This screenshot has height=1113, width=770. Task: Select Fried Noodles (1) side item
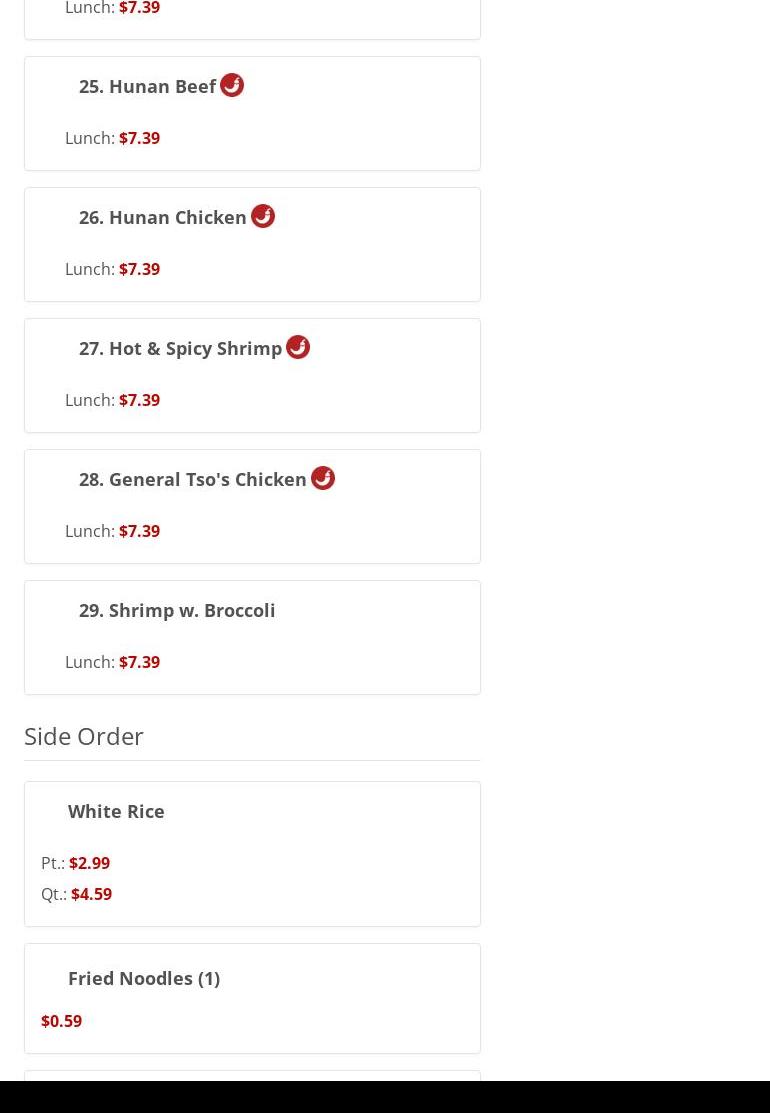tap(144, 978)
